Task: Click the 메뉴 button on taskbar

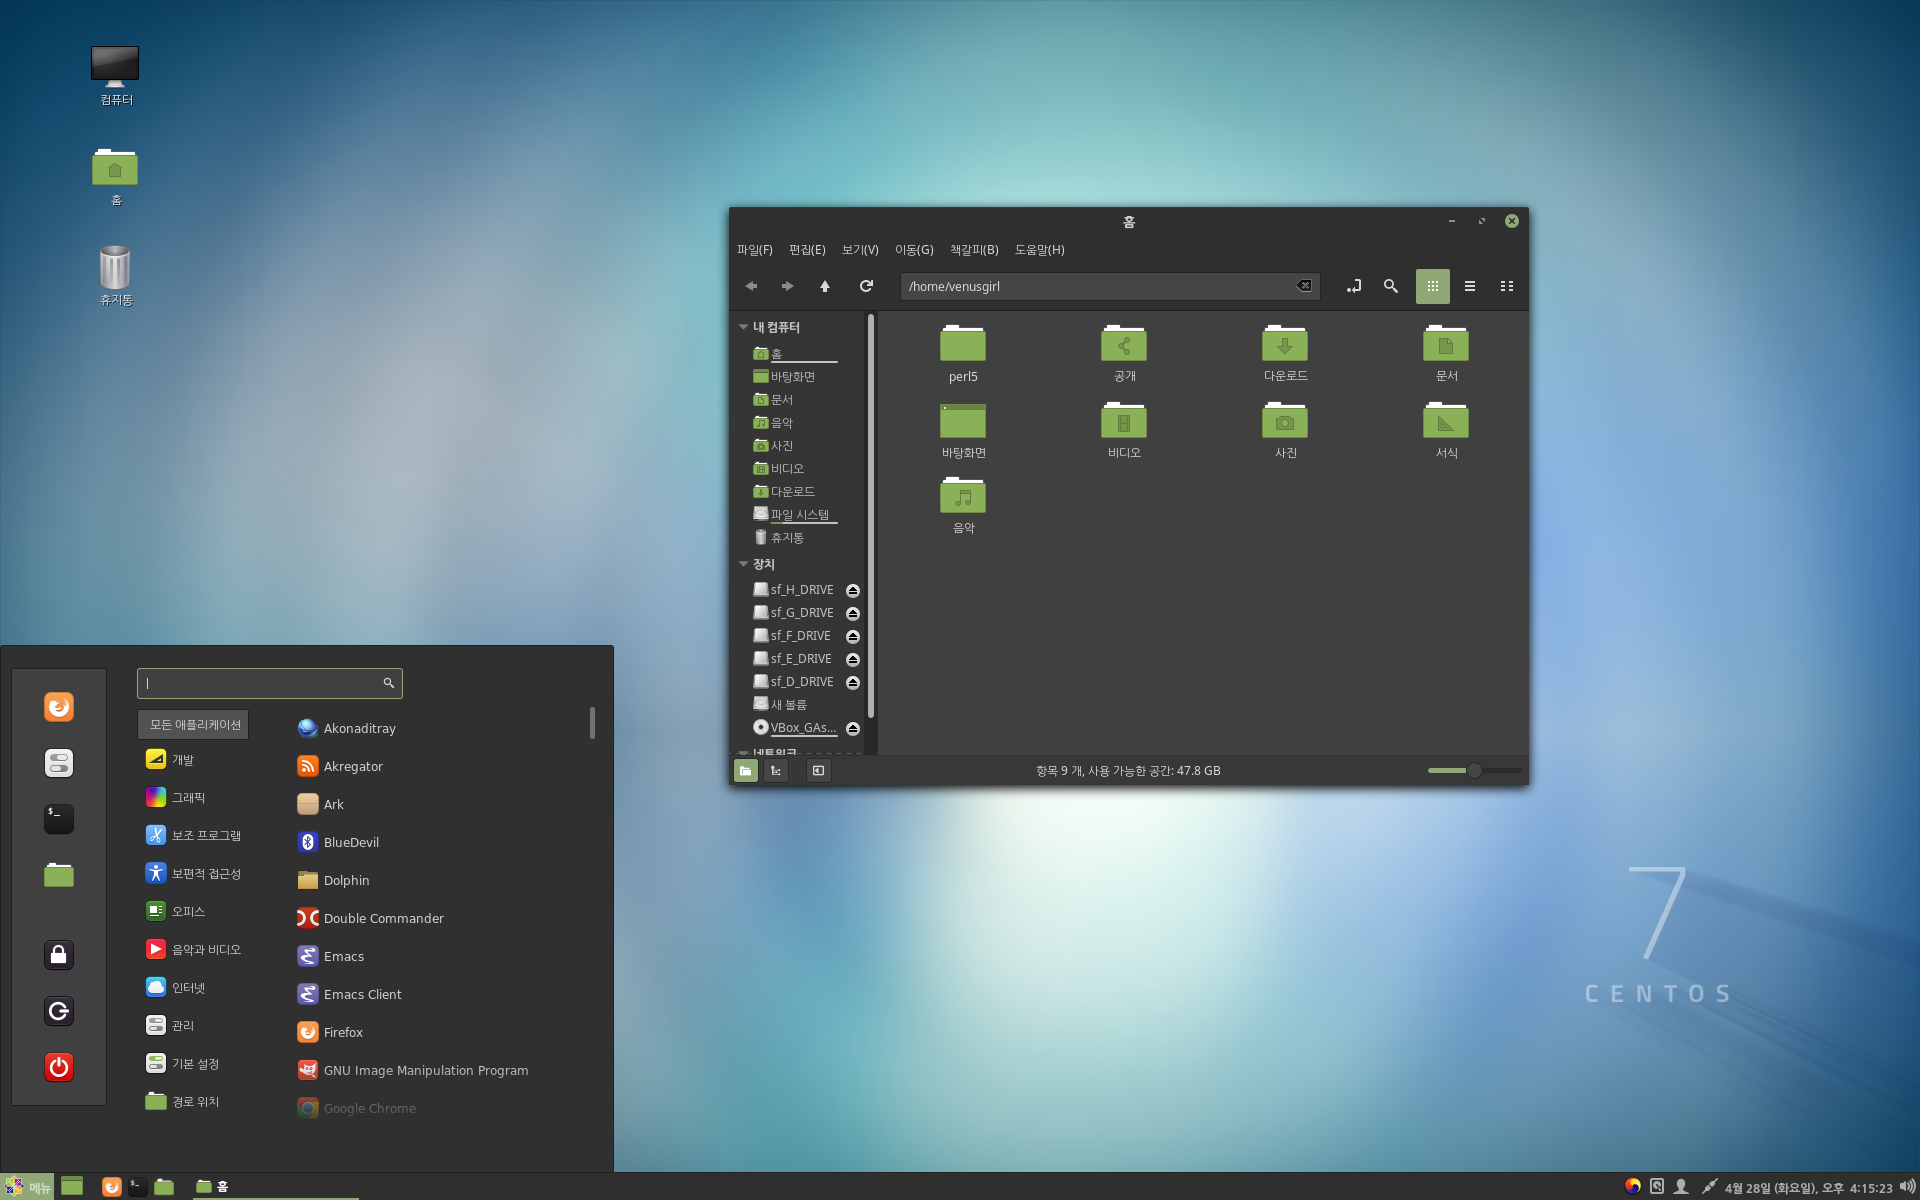Action: pyautogui.click(x=27, y=1187)
